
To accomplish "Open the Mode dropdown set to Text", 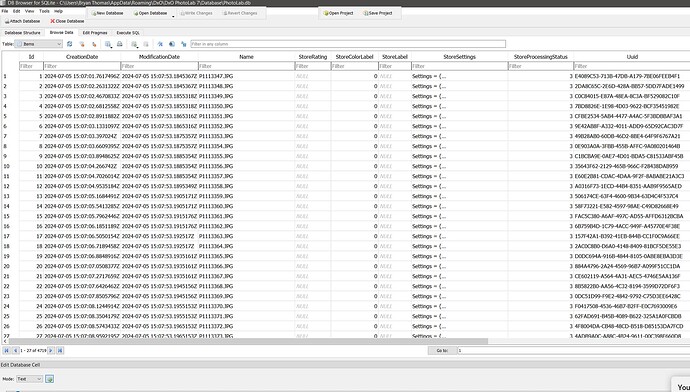I will [x=29, y=379].
